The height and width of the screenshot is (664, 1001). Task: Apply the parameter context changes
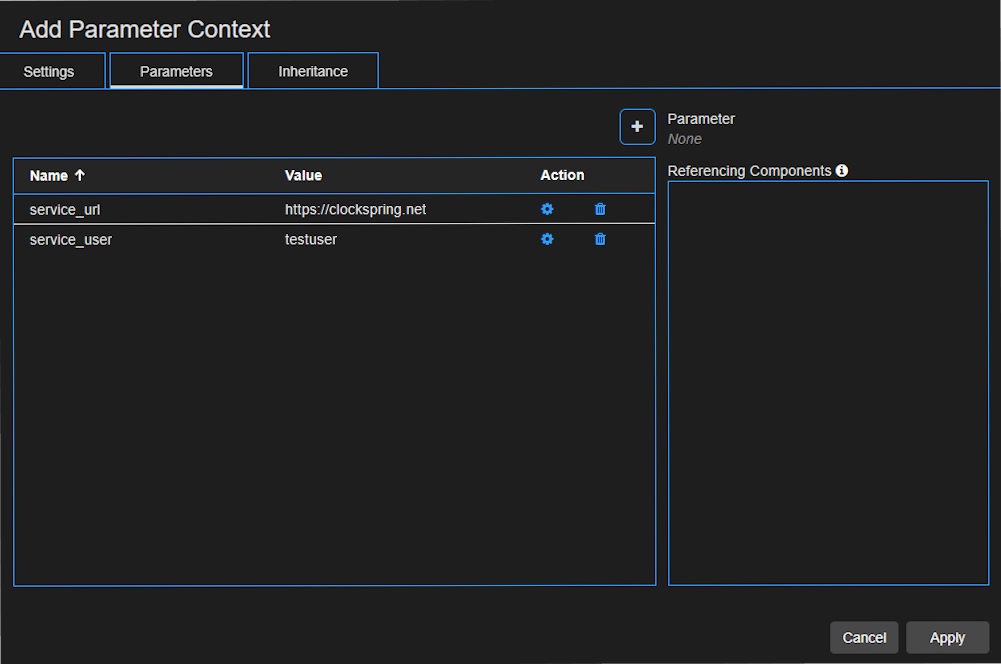pos(946,637)
